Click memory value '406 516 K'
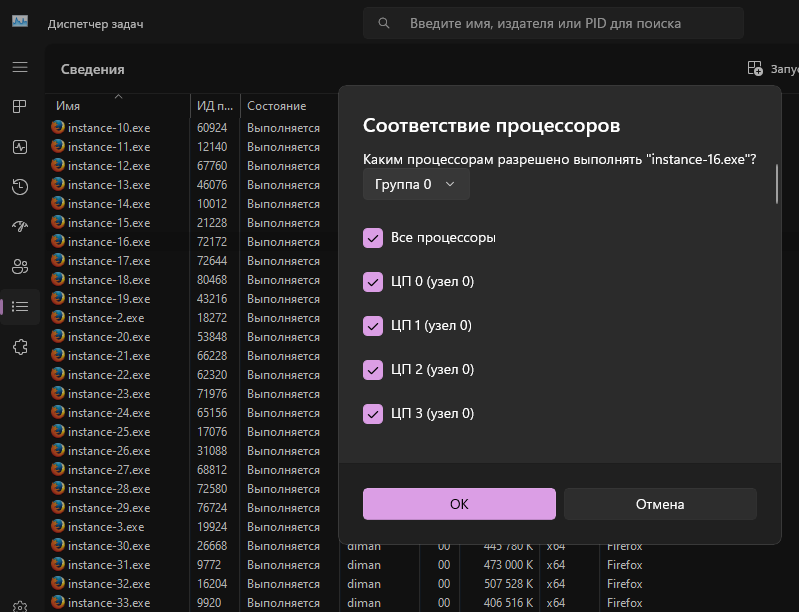799x612 pixels. coord(509,603)
